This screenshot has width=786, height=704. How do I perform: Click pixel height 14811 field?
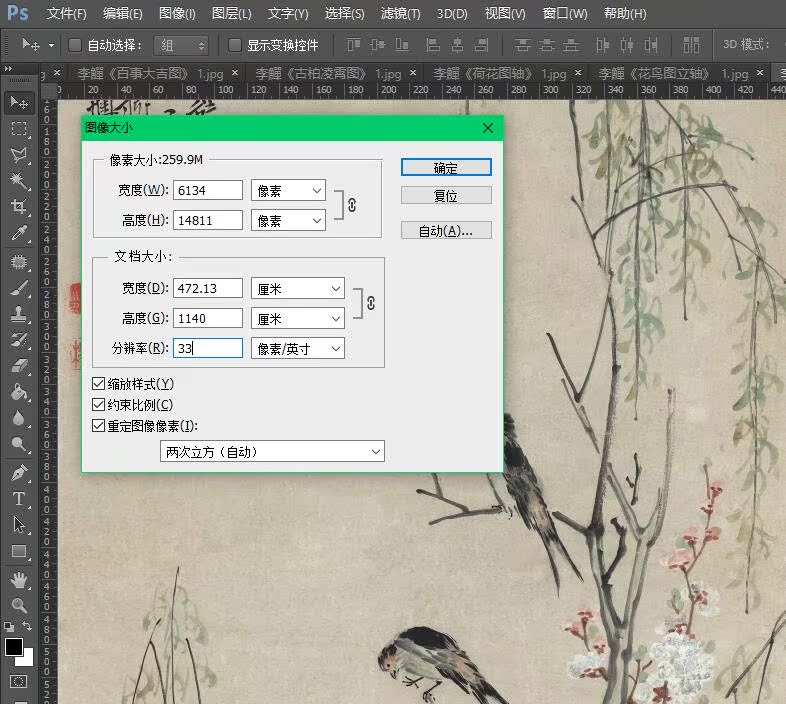click(208, 221)
